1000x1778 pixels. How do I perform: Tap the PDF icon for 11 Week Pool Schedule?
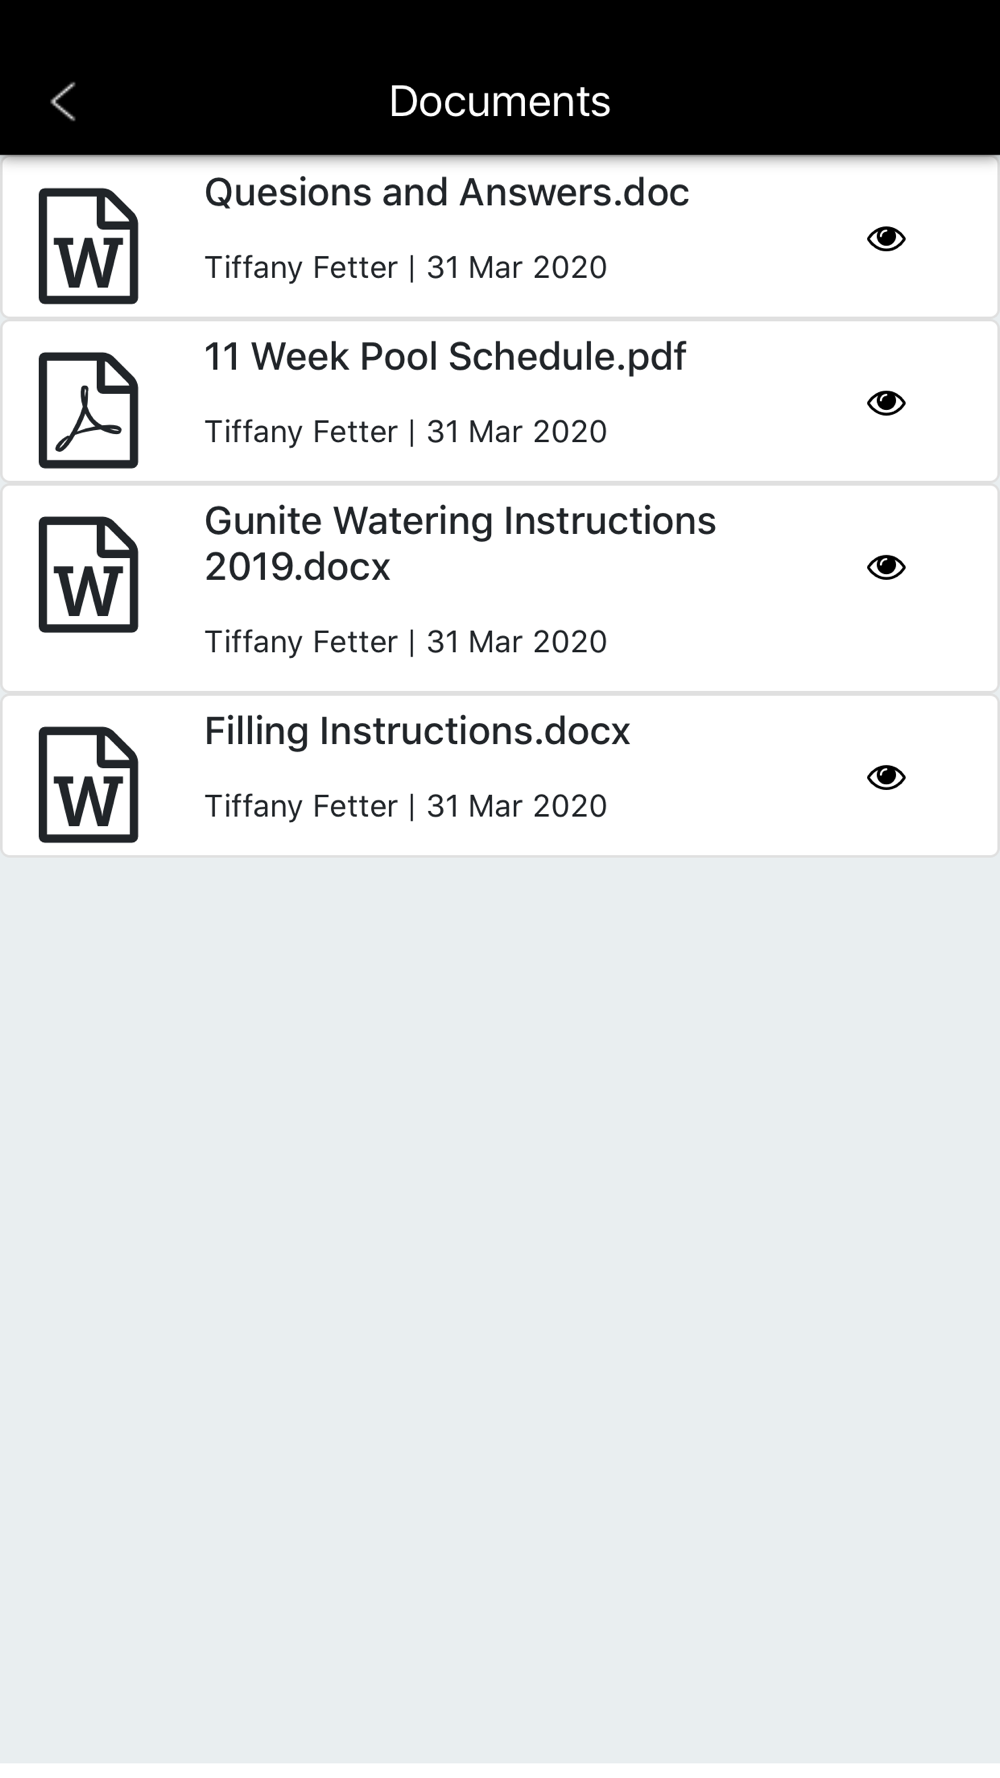[88, 410]
